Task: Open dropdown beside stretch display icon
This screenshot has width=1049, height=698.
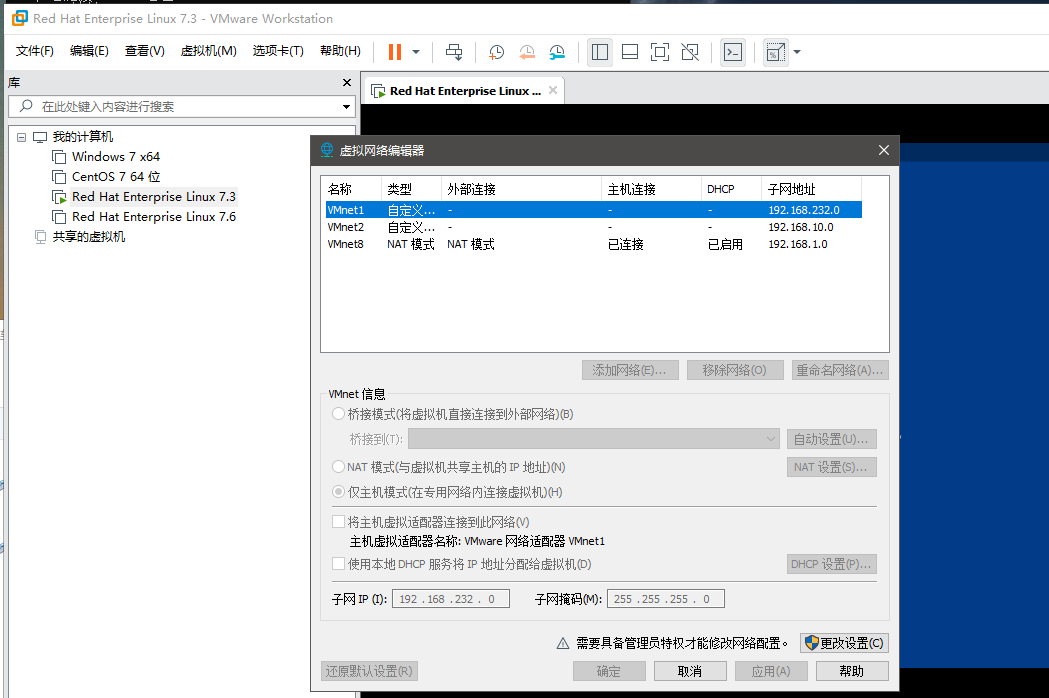Action: (x=797, y=52)
